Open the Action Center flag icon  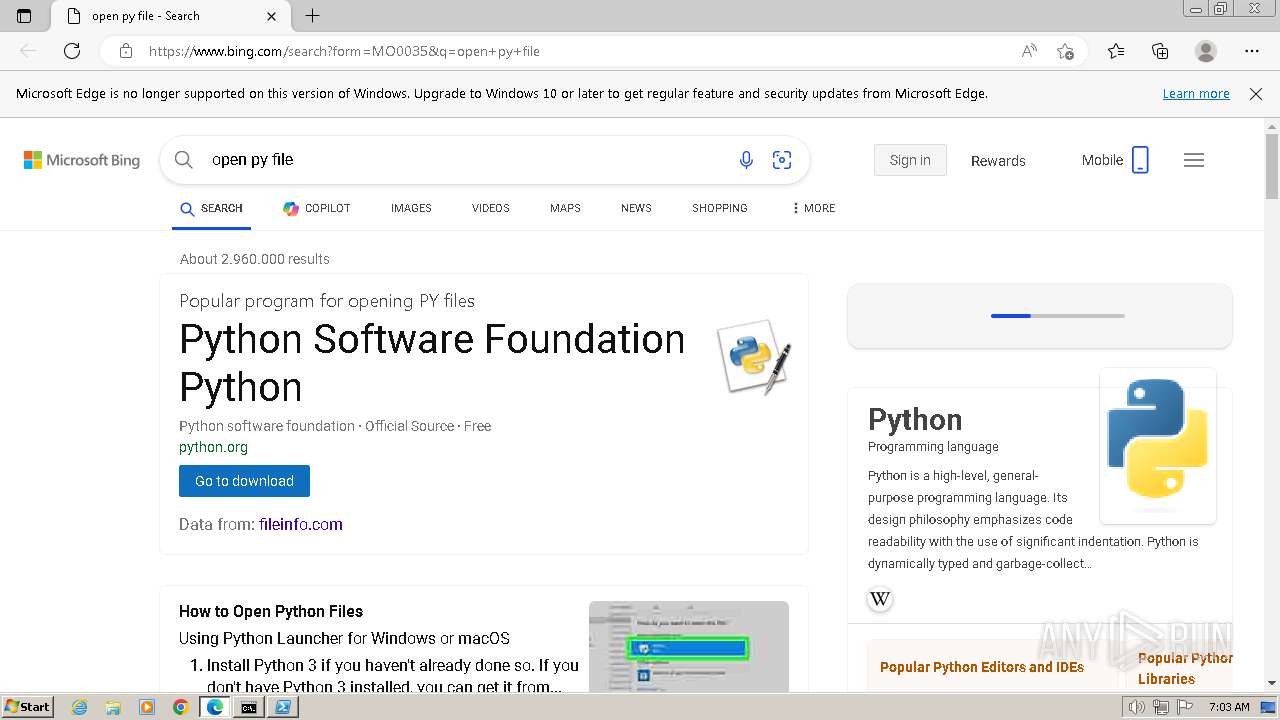click(1184, 707)
